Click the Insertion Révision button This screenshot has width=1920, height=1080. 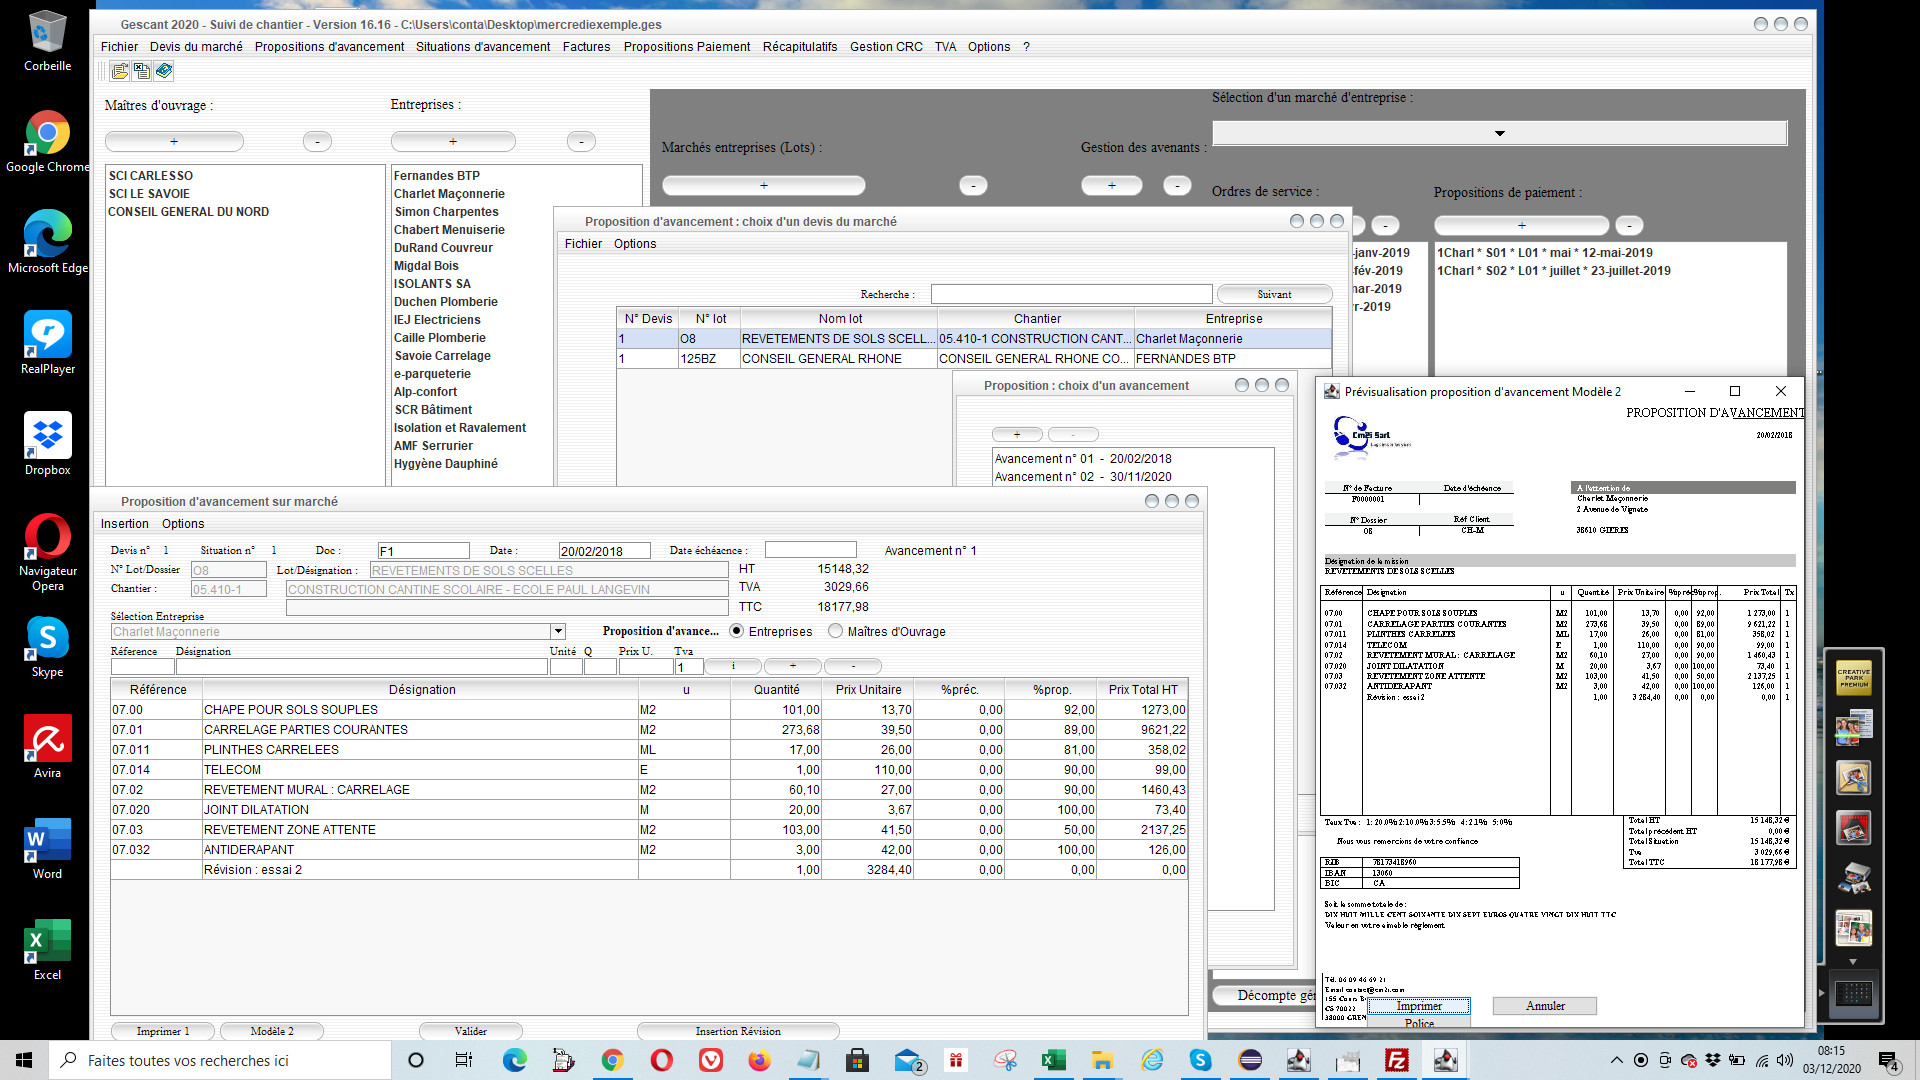tap(738, 1031)
